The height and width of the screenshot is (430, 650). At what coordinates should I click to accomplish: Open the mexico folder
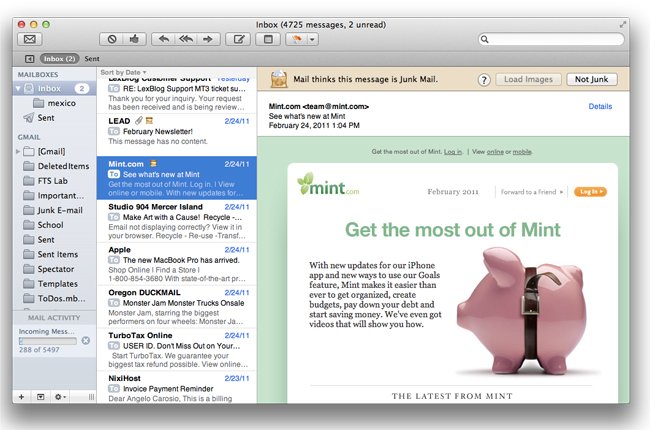pos(55,103)
